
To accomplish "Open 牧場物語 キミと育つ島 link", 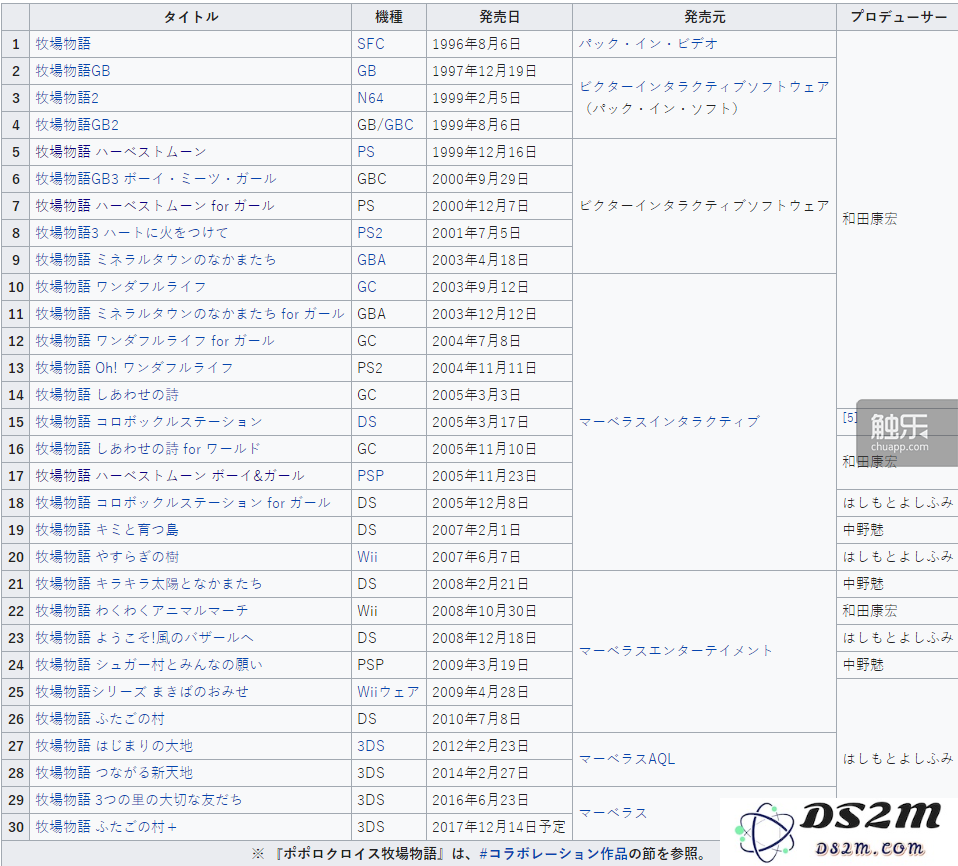I will (107, 530).
